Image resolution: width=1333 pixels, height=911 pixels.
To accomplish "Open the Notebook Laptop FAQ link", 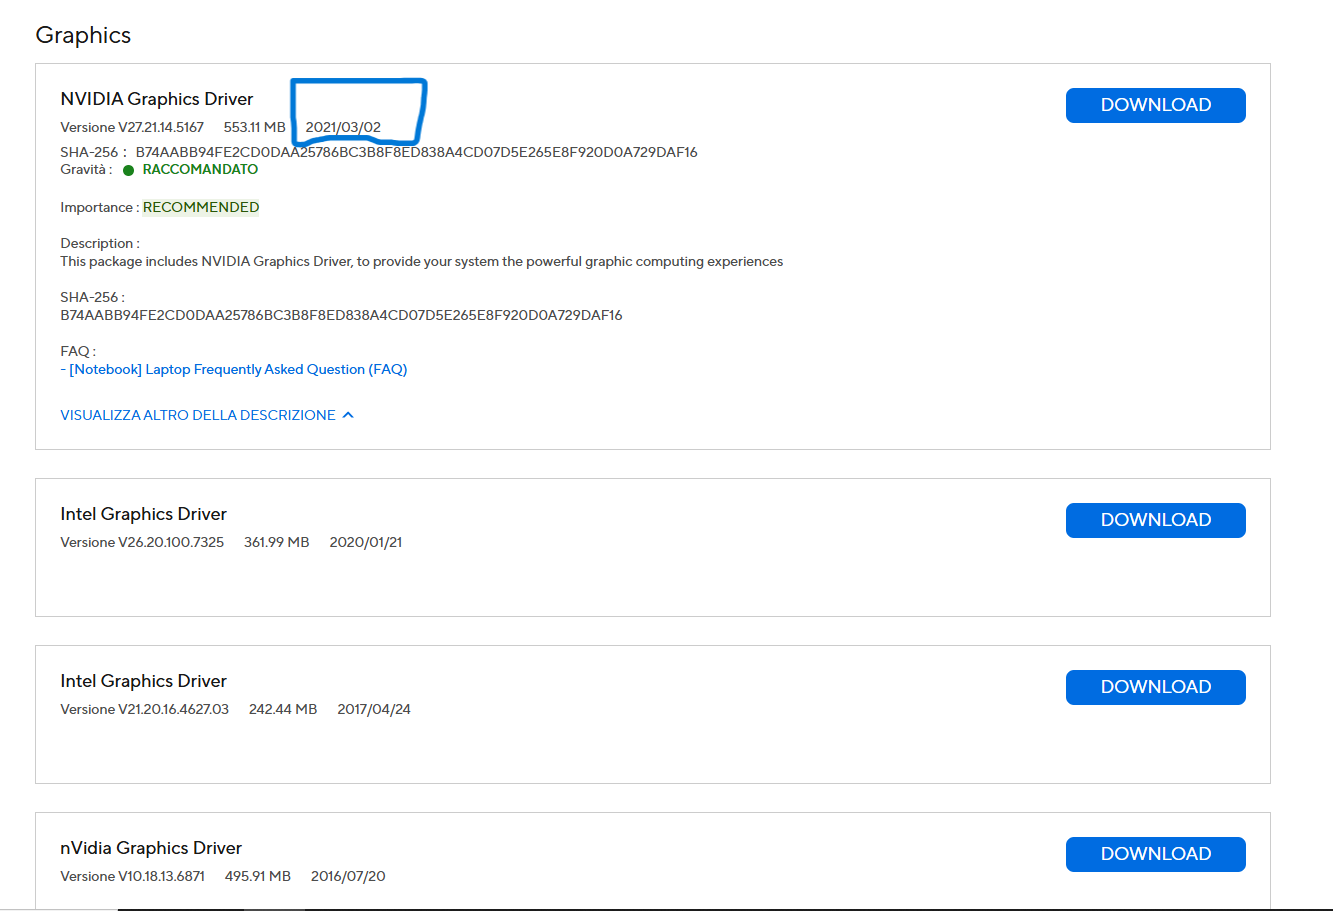I will click(x=238, y=369).
